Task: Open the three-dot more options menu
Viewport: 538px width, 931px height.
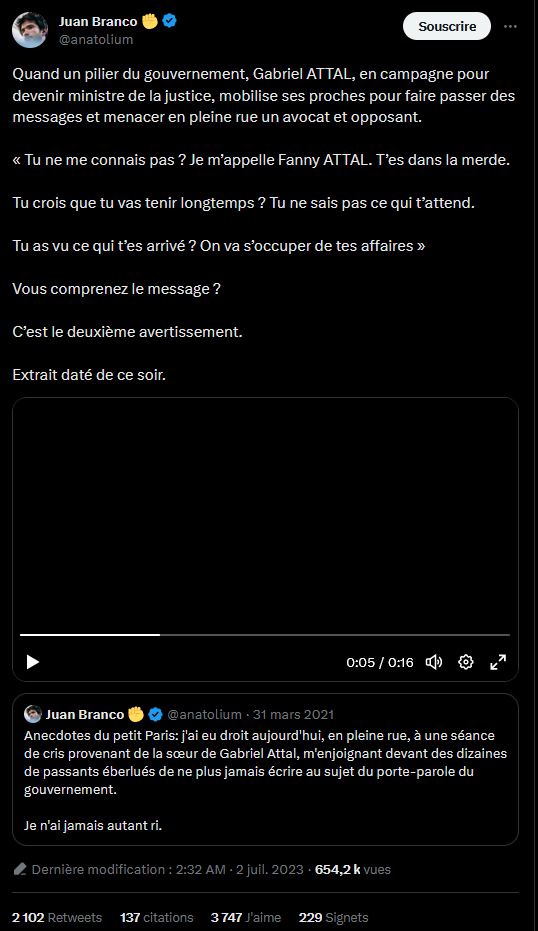Action: tap(510, 27)
